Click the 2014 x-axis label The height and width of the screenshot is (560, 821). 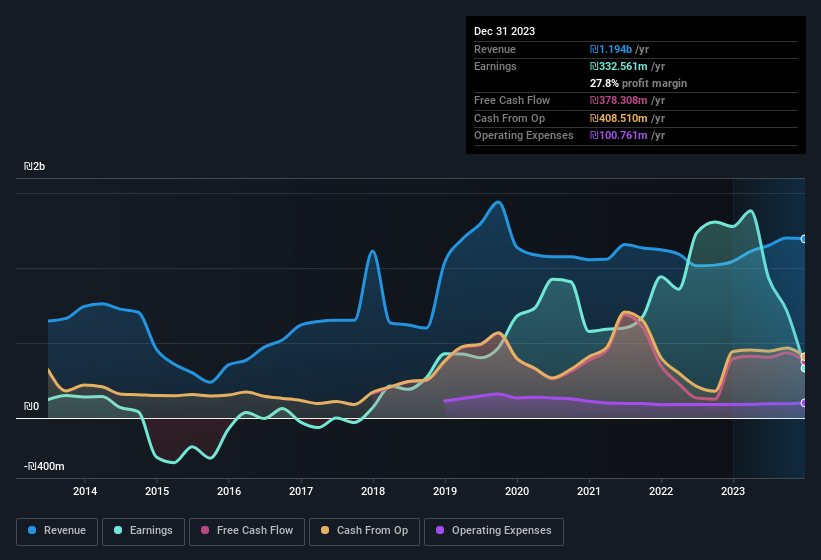click(x=85, y=491)
